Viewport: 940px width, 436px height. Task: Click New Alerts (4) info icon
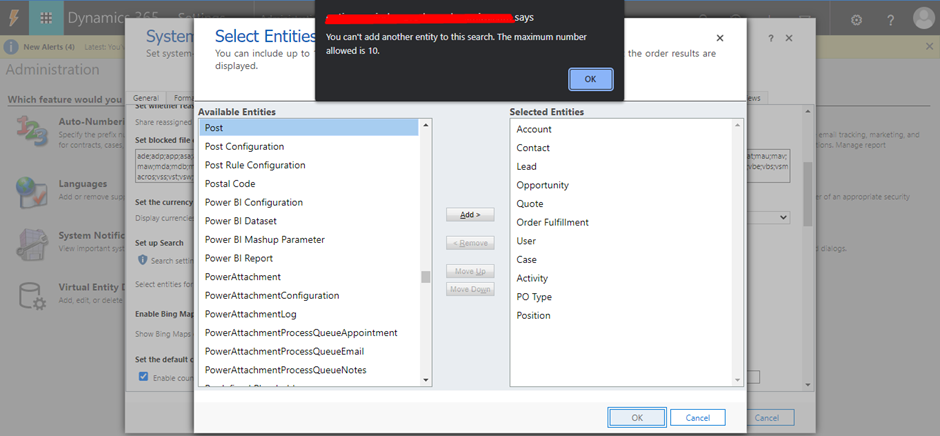[13, 47]
